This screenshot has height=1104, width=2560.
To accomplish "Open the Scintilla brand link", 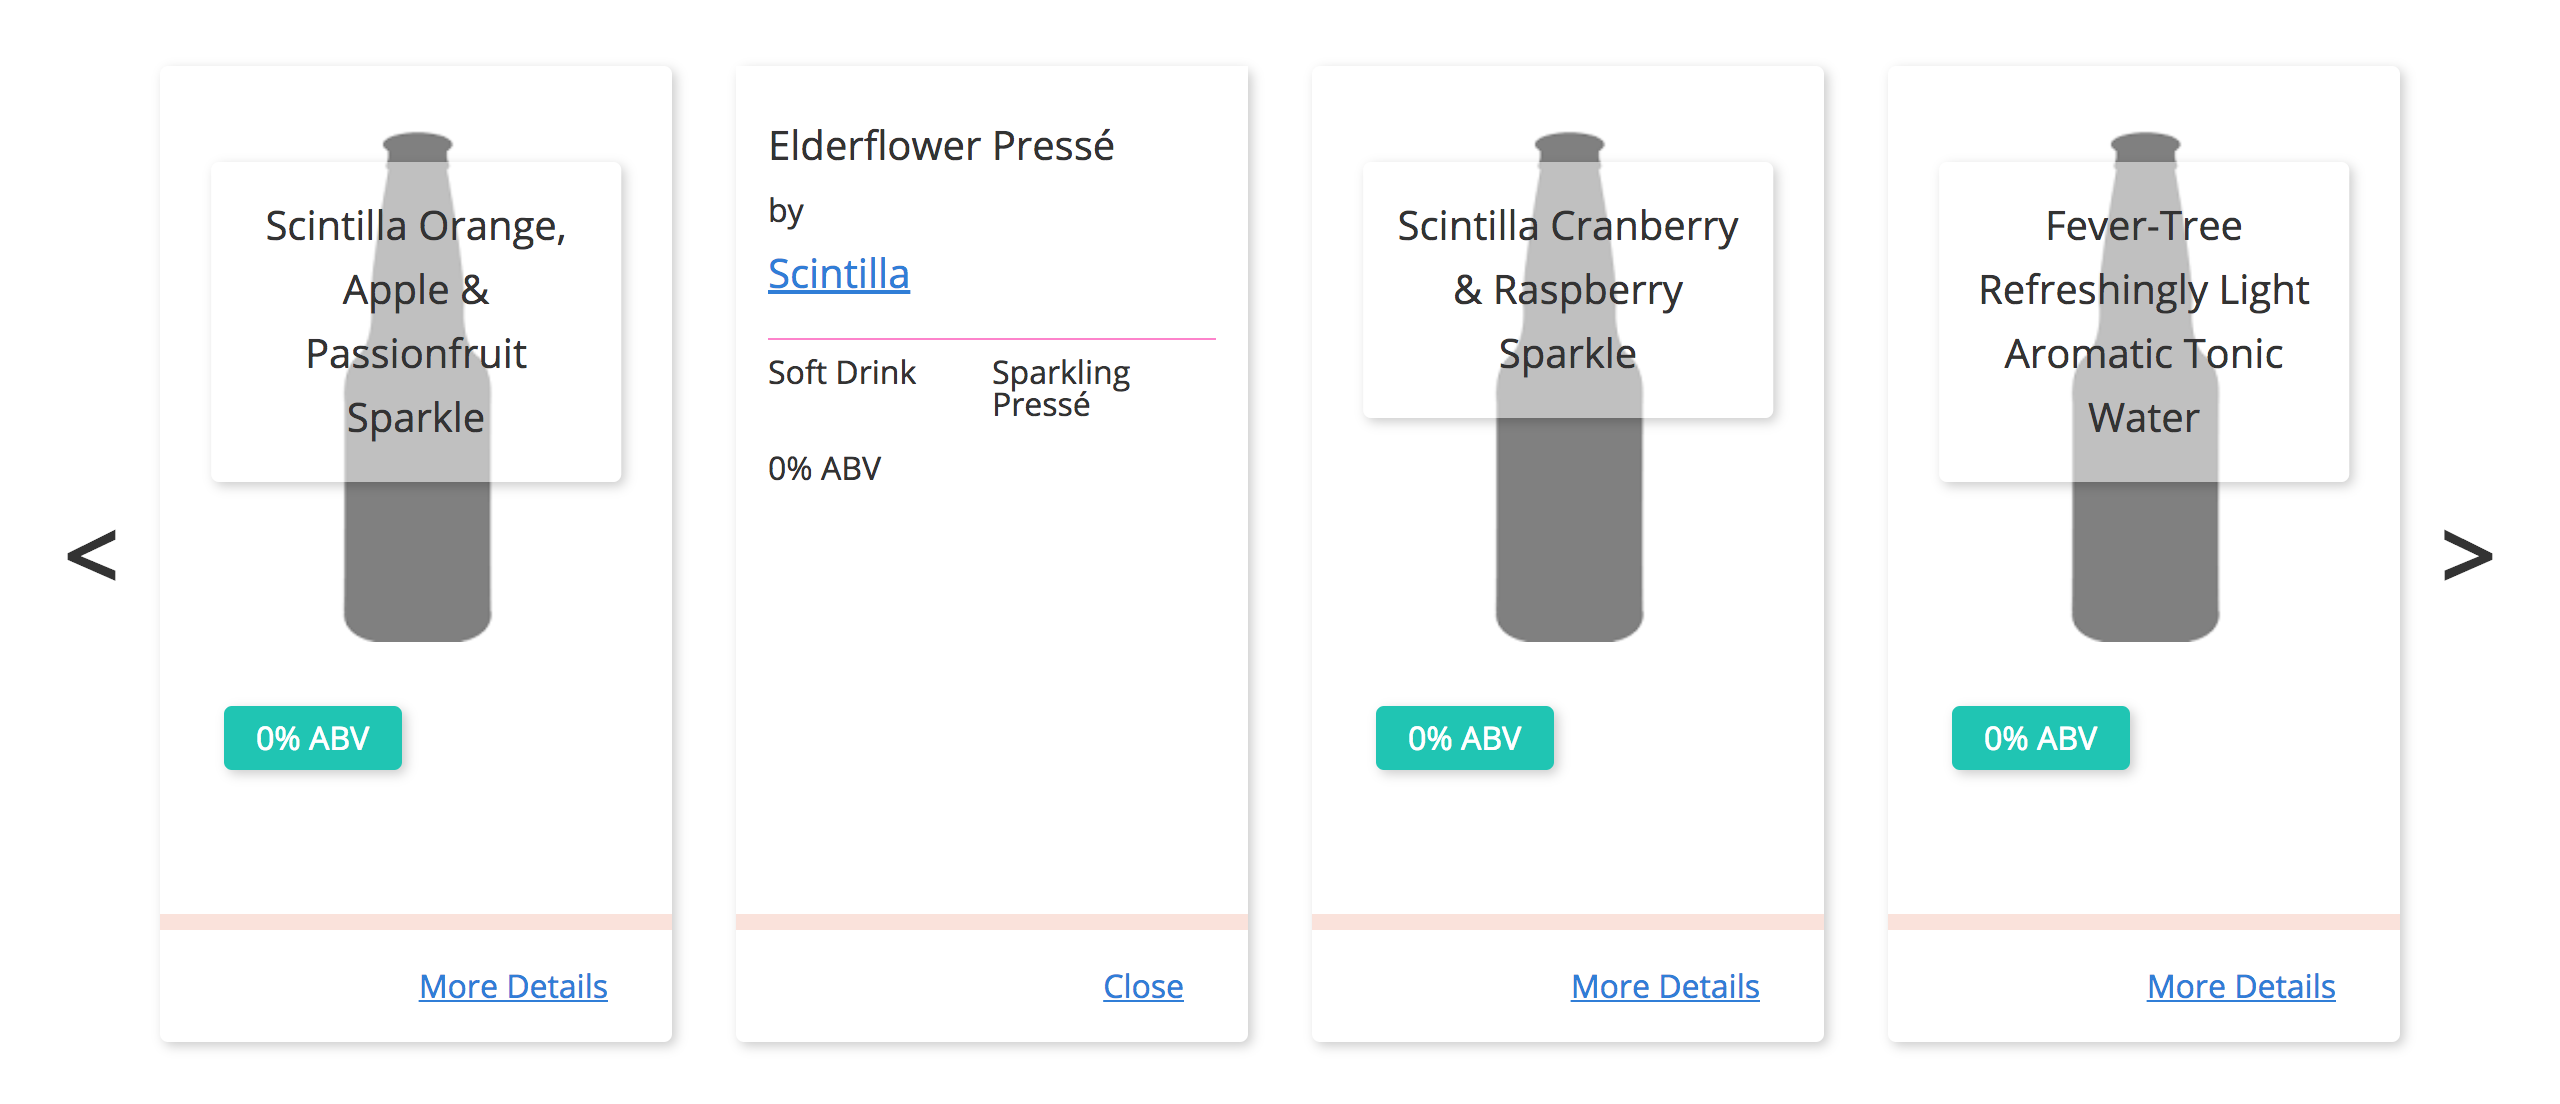I will click(x=838, y=274).
